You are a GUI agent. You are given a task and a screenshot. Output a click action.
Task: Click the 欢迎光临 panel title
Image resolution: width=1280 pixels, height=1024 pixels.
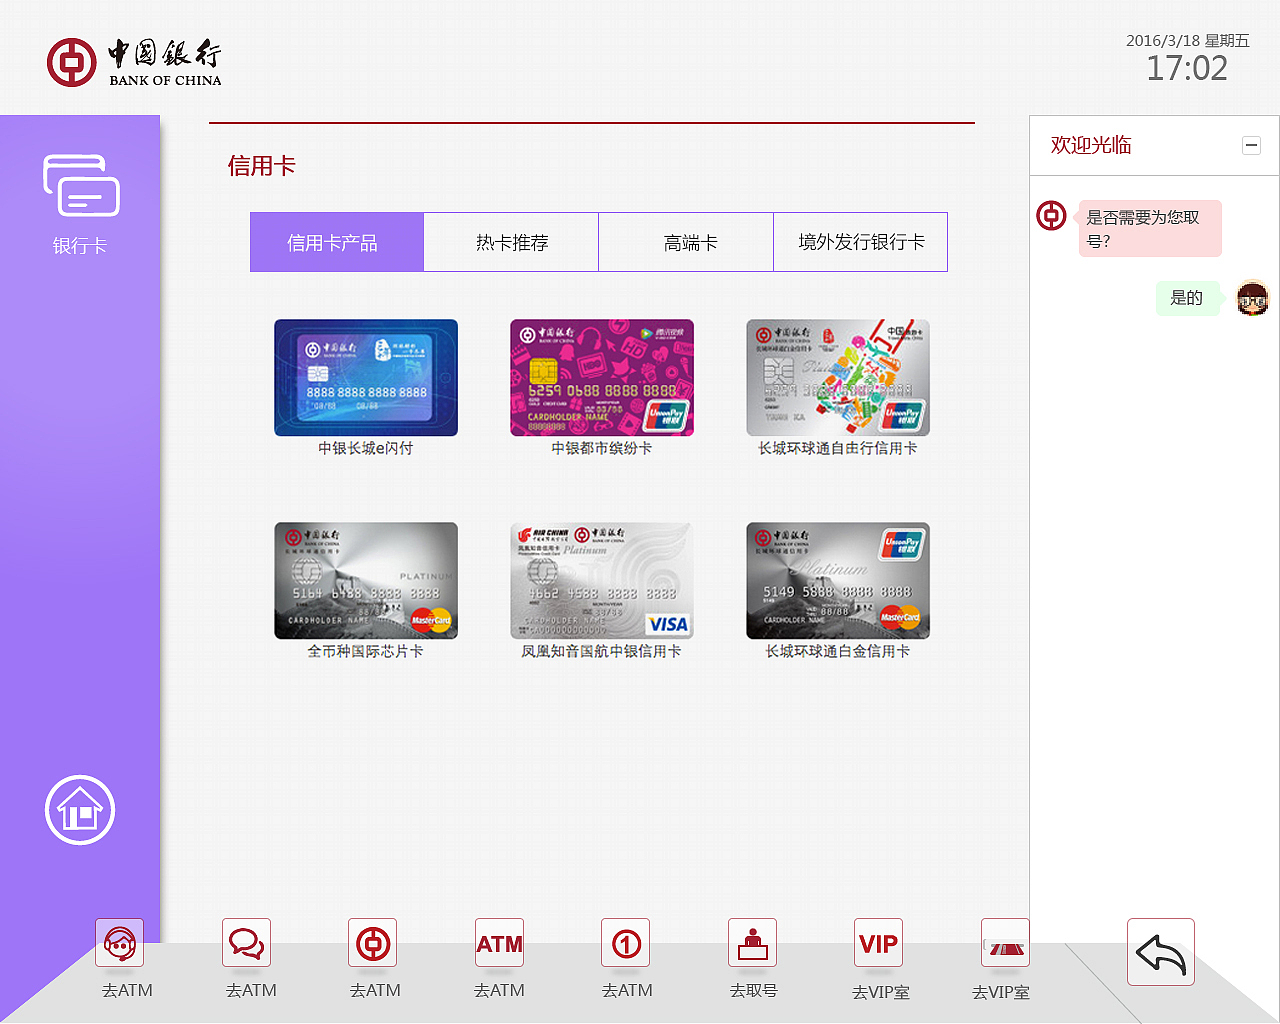(x=1091, y=145)
